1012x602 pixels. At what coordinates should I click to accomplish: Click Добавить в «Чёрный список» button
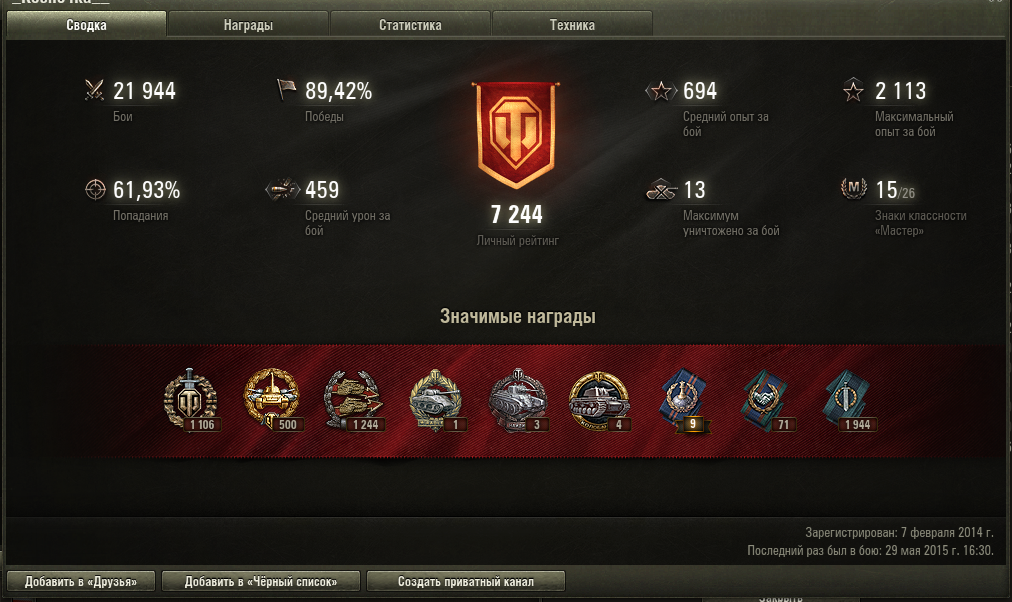tap(261, 581)
